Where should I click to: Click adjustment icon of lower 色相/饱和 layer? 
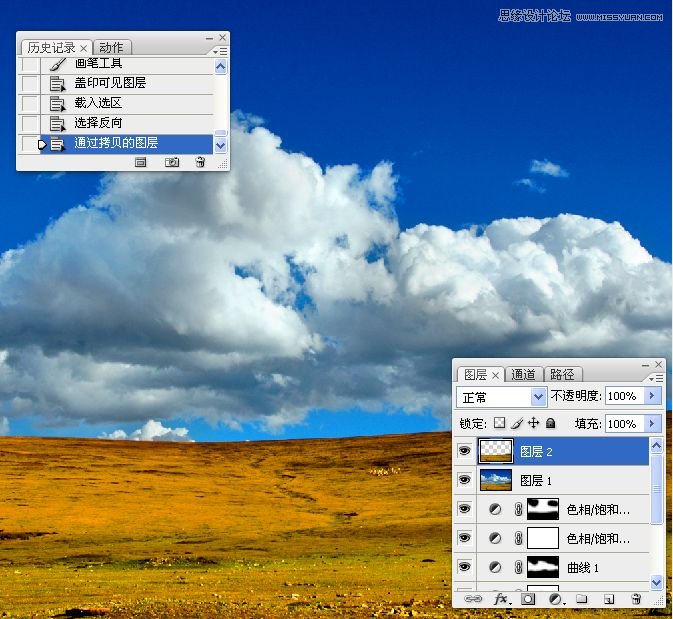click(495, 538)
